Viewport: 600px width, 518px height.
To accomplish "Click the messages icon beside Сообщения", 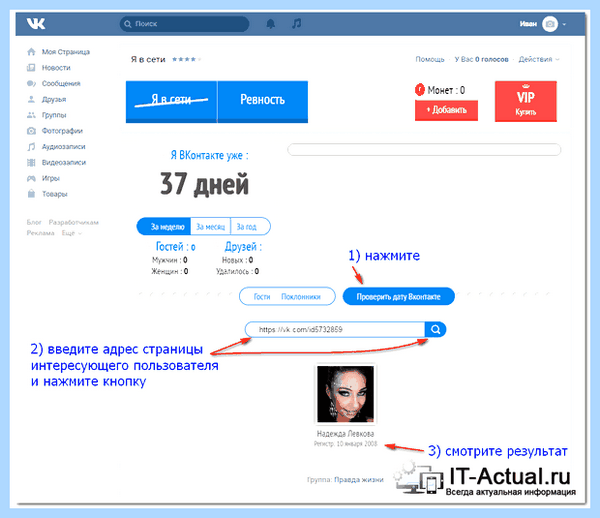I will (31, 83).
